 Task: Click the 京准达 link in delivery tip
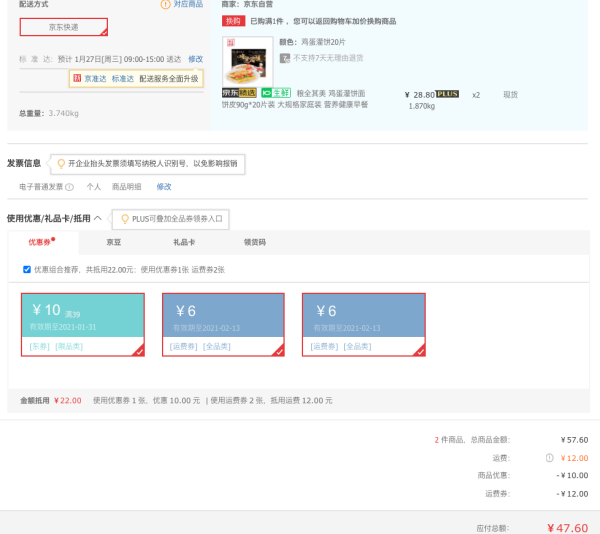(95, 79)
